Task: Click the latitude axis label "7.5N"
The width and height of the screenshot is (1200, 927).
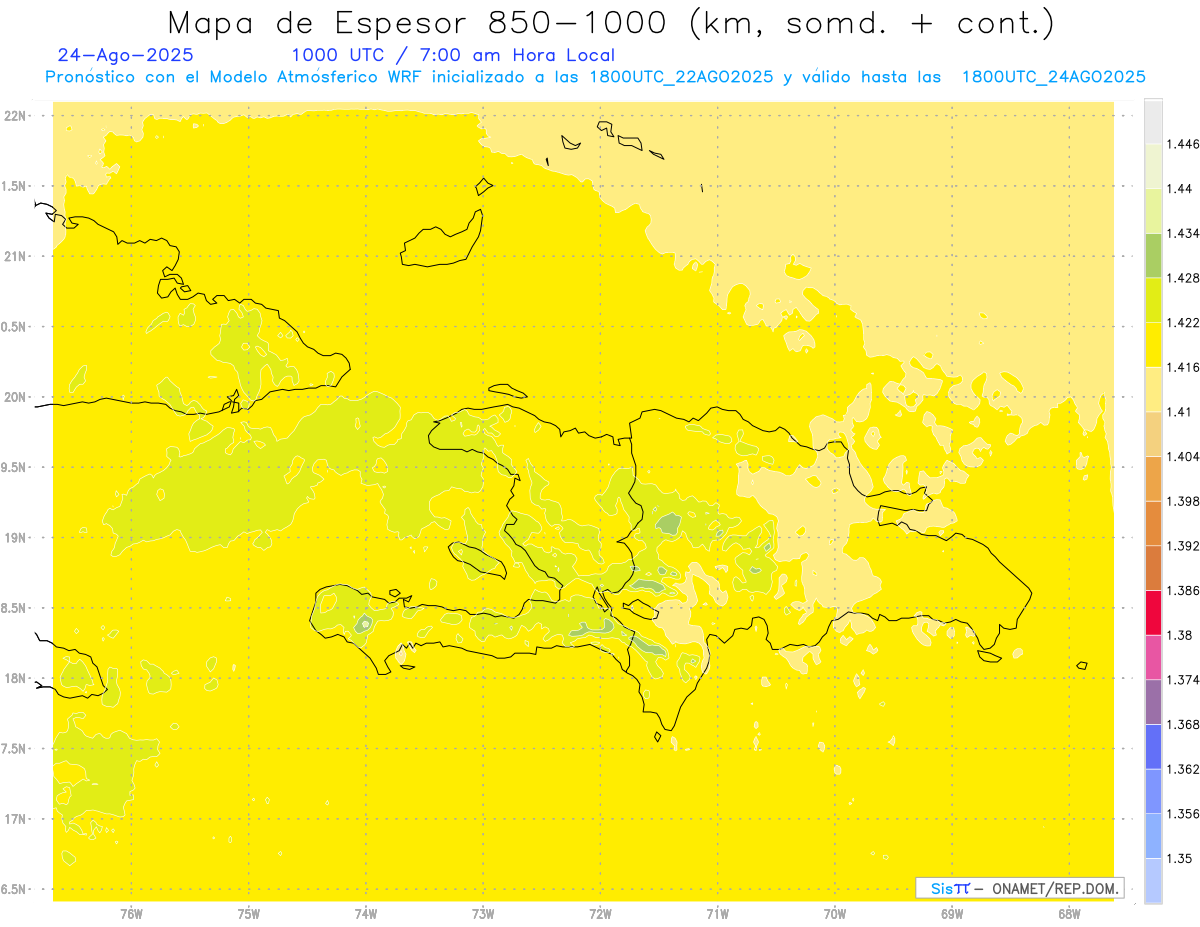Action: (x=15, y=749)
